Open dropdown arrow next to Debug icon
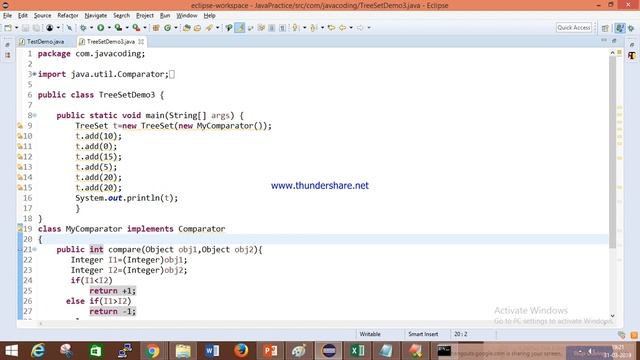This screenshot has height=360, width=640. pos(91,28)
